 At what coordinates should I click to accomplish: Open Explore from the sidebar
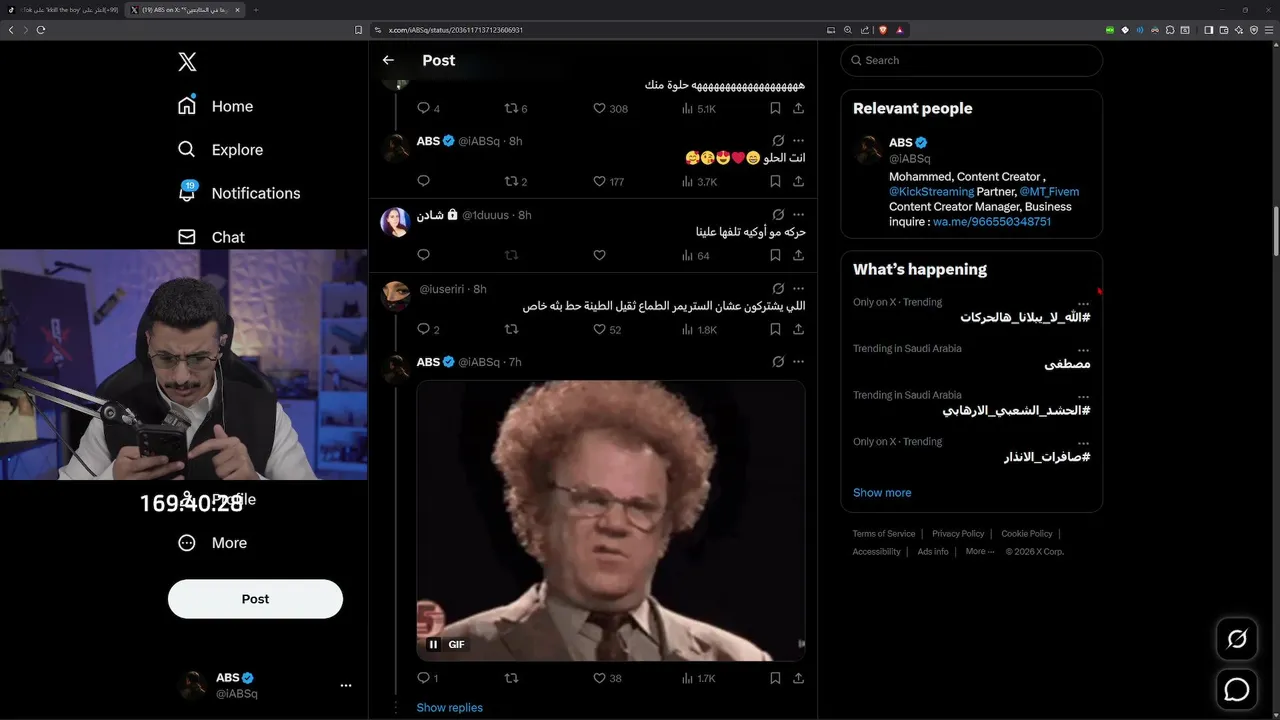pyautogui.click(x=220, y=150)
